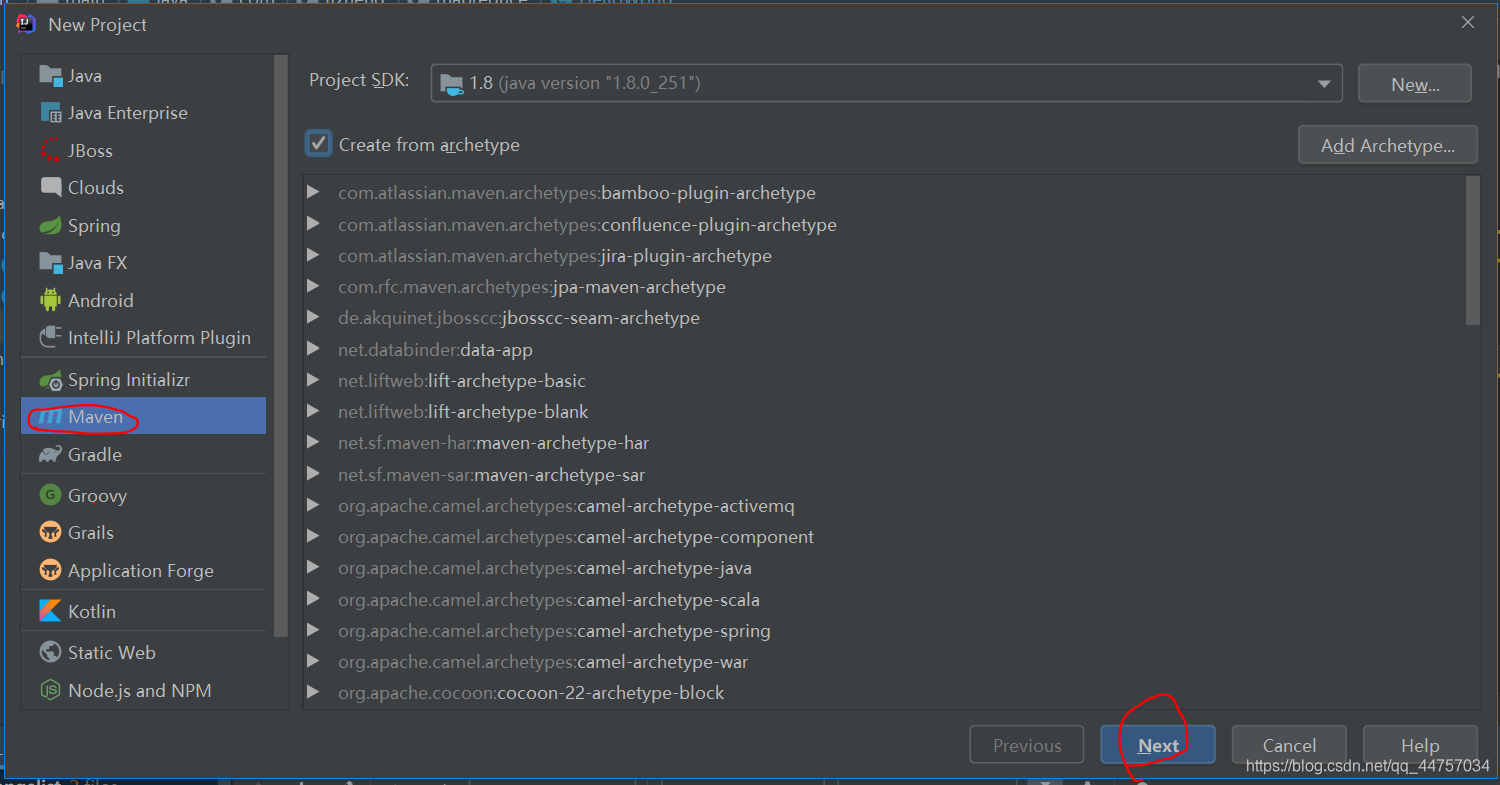Viewport: 1500px width, 785px height.
Task: Expand net.databinder data-app entry
Action: coord(314,349)
